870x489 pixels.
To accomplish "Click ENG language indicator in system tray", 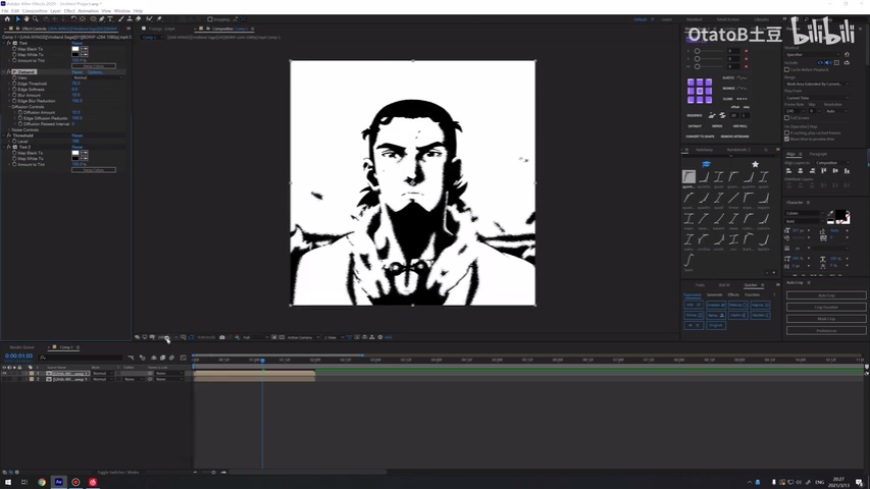I will [820, 482].
